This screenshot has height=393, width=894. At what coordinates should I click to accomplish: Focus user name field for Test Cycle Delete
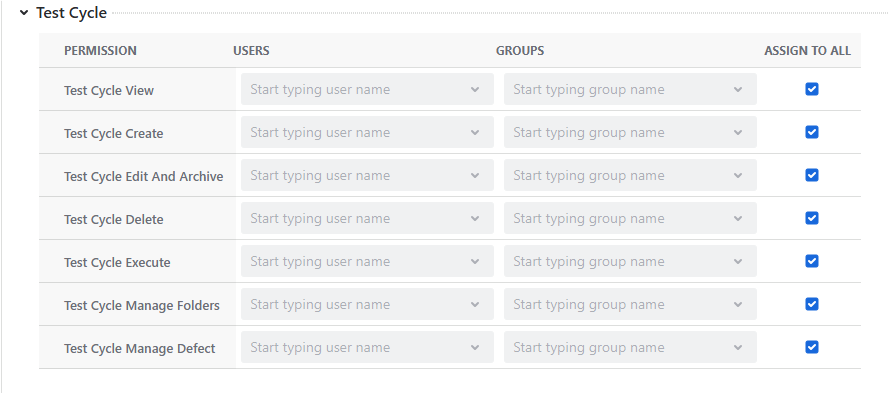click(x=367, y=218)
